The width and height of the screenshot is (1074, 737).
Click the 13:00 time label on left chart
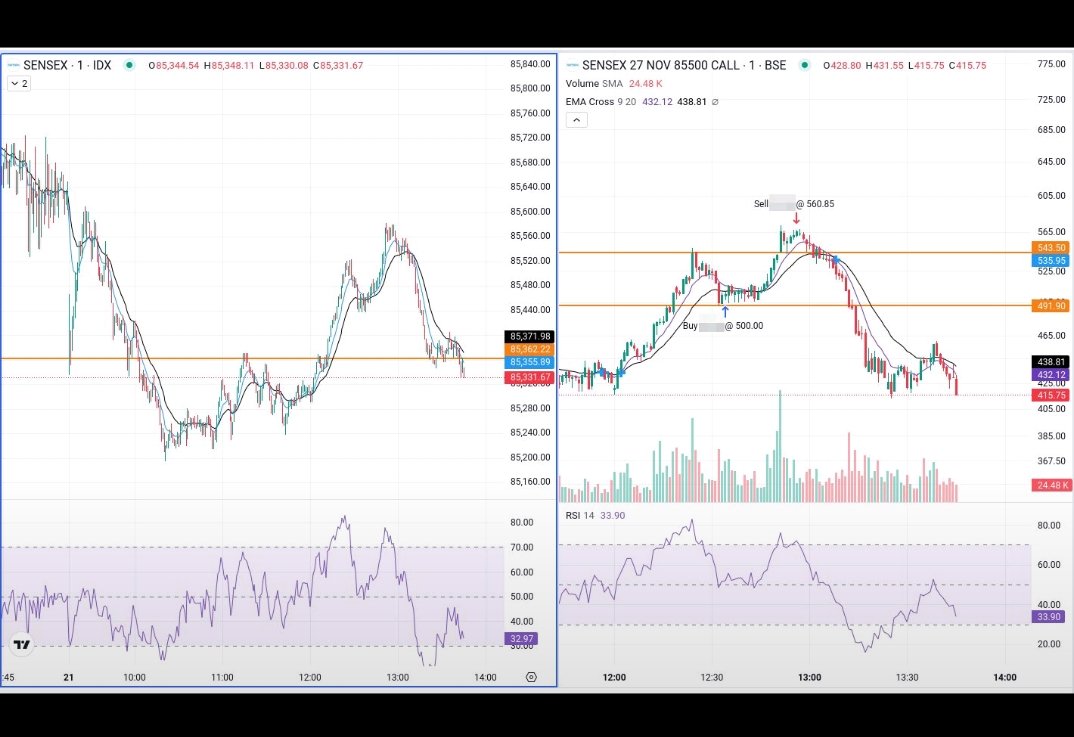click(x=397, y=677)
